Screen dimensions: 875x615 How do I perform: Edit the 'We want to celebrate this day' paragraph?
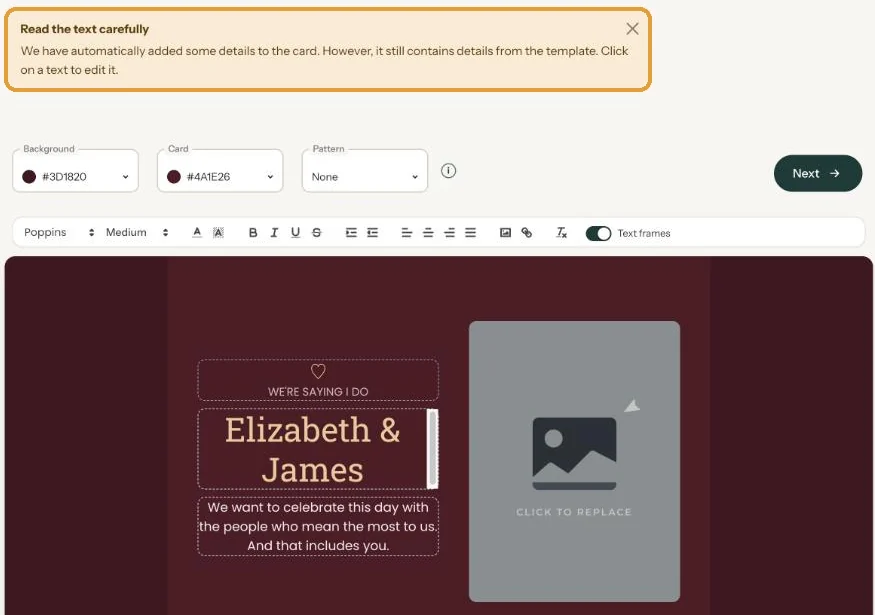[318, 526]
